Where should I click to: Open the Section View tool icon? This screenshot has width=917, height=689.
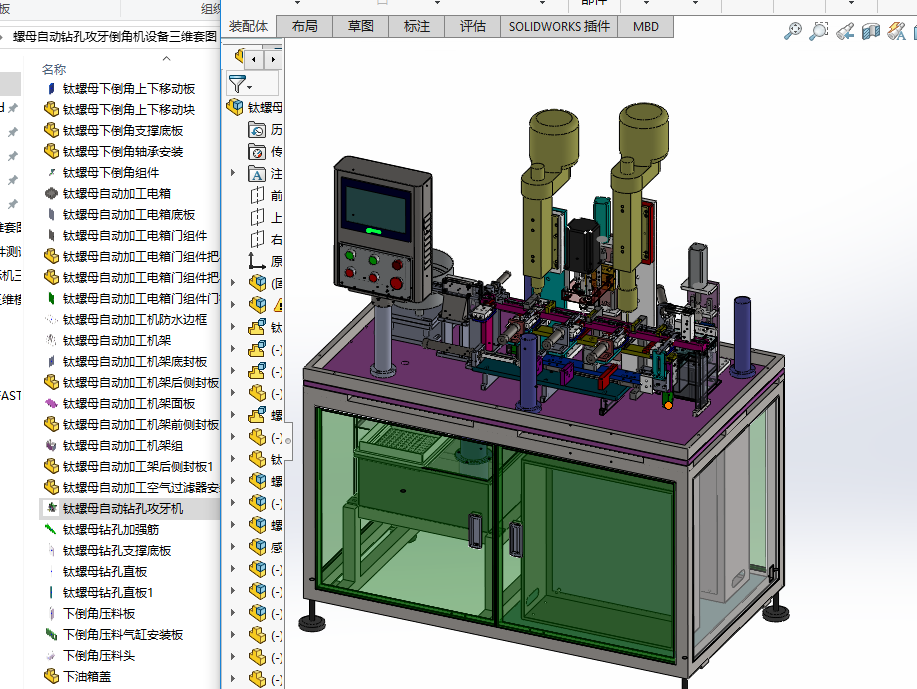[x=870, y=32]
